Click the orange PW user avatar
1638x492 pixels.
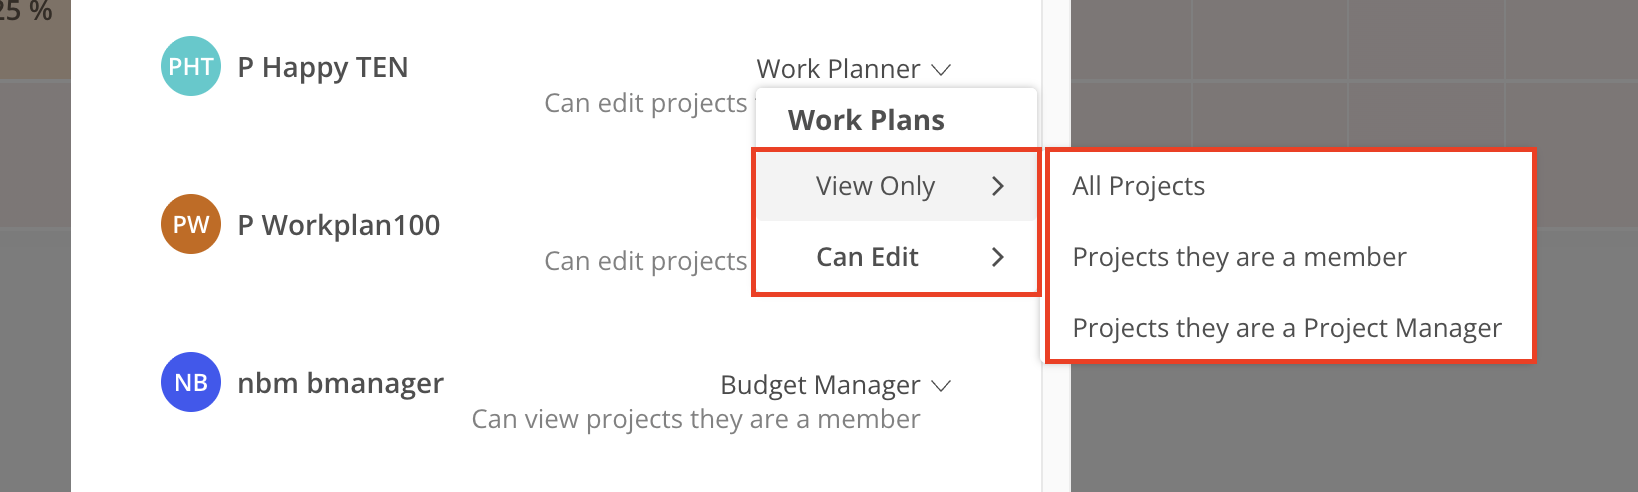pyautogui.click(x=191, y=224)
